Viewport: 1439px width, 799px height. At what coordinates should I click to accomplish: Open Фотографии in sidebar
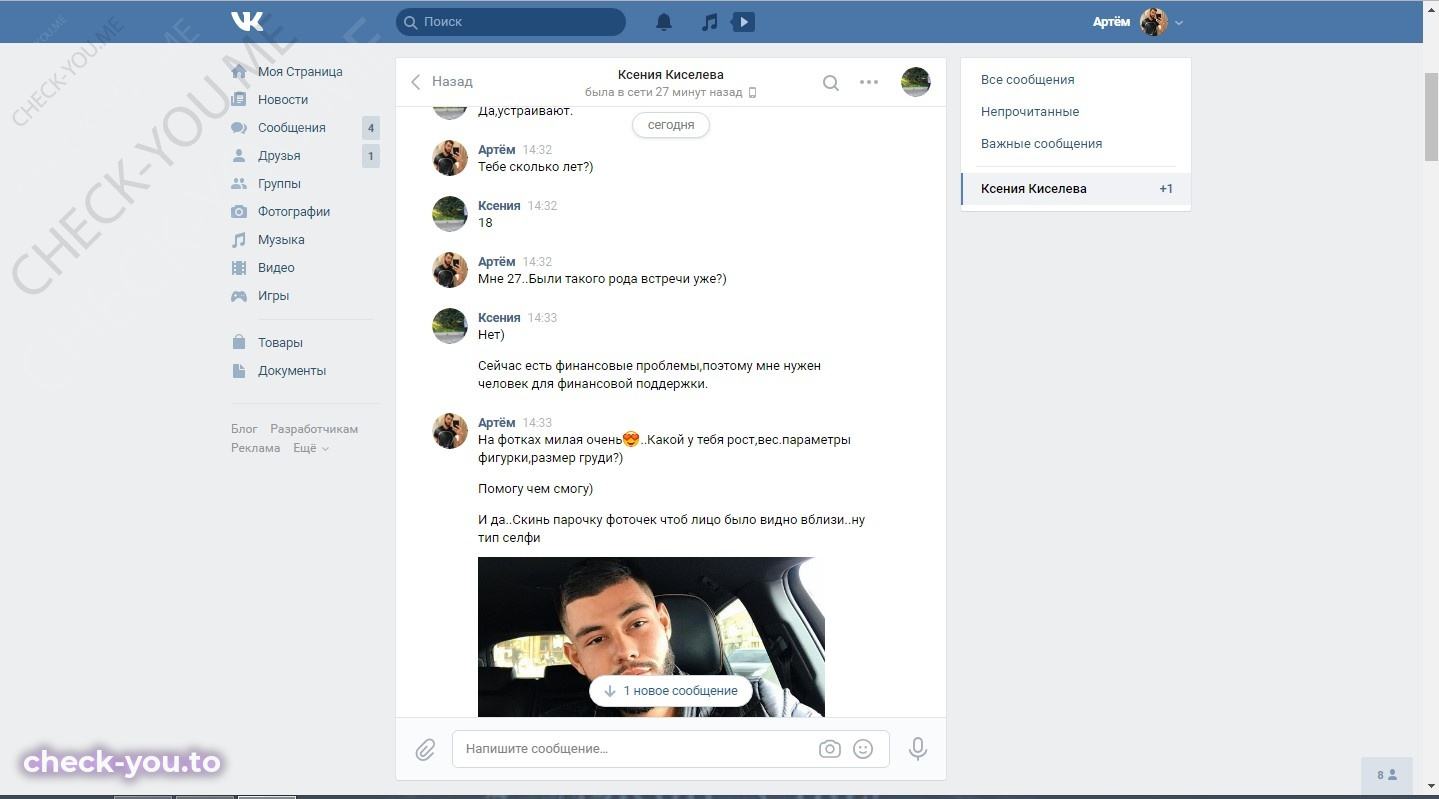pyautogui.click(x=294, y=212)
